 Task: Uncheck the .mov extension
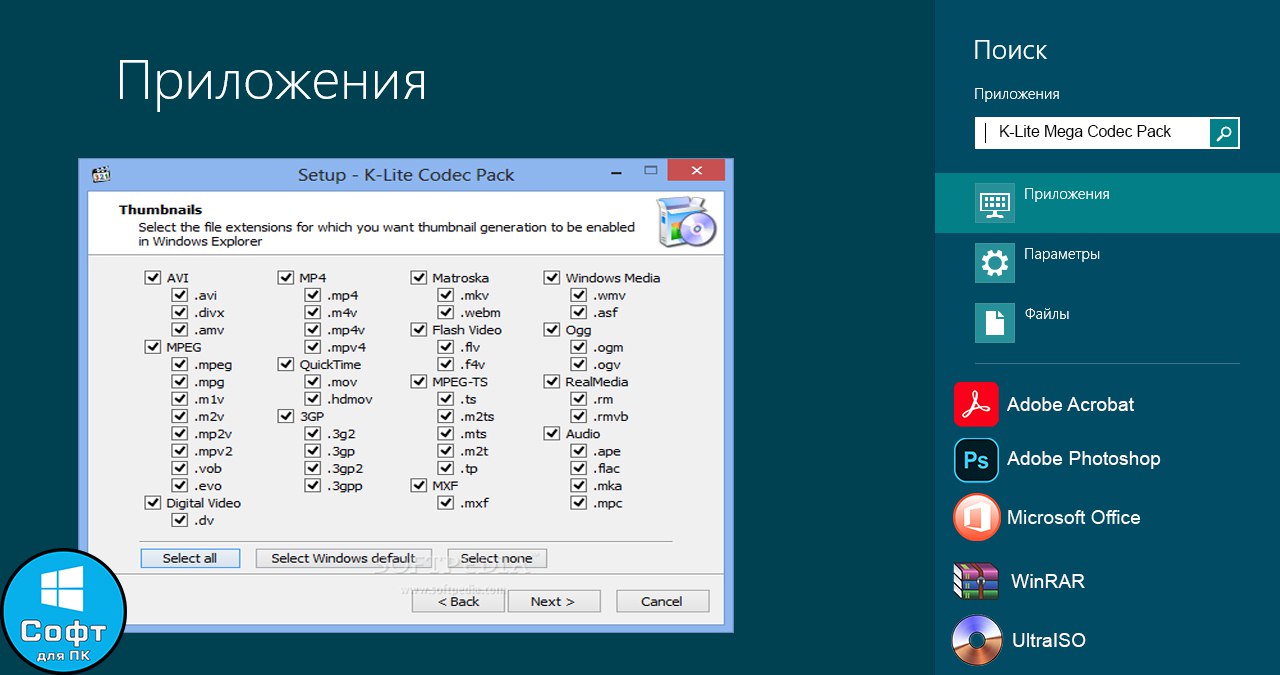pos(312,381)
